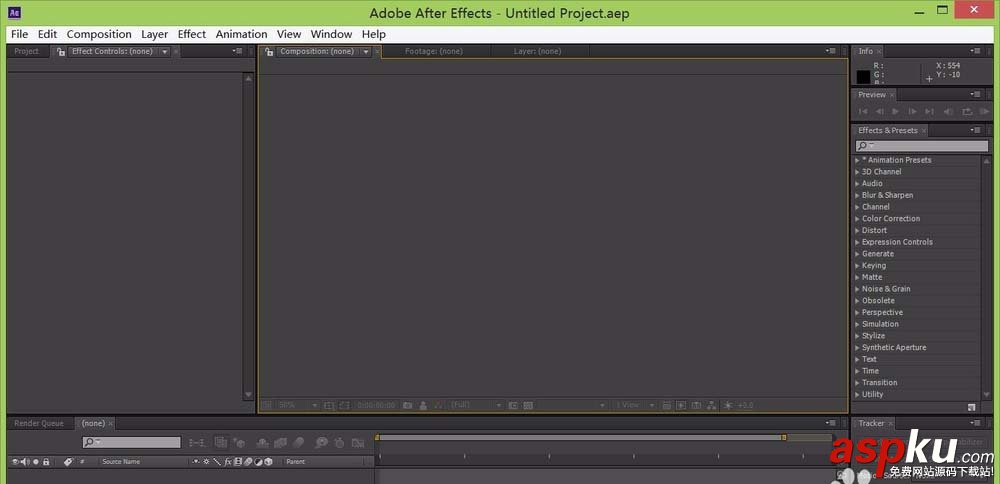
Task: Toggle audio mute in Preview panel
Action: click(x=948, y=112)
